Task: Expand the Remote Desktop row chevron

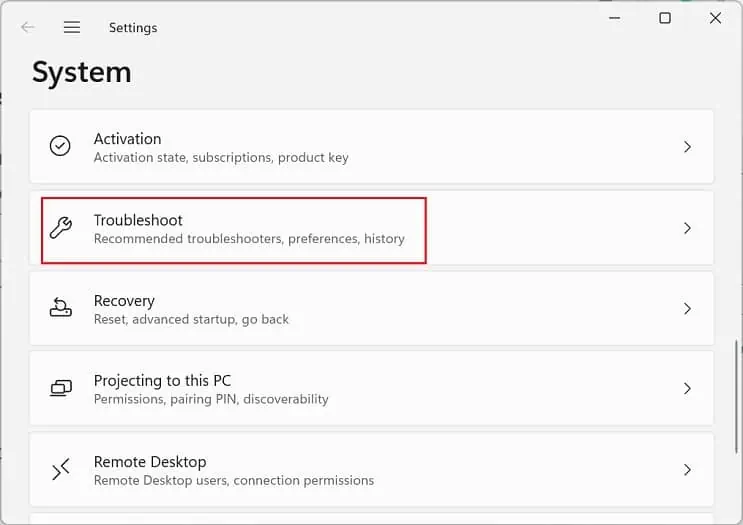Action: (x=687, y=469)
